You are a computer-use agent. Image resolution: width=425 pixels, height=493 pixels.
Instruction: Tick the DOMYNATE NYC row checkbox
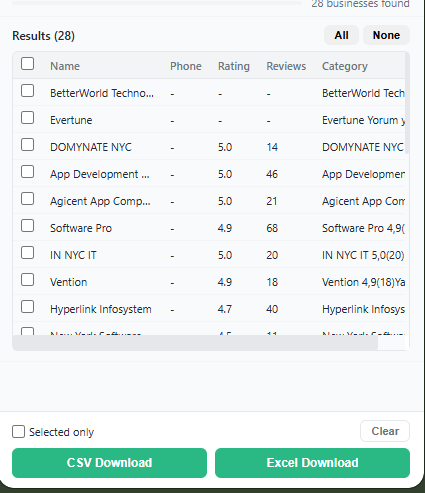coord(27,145)
